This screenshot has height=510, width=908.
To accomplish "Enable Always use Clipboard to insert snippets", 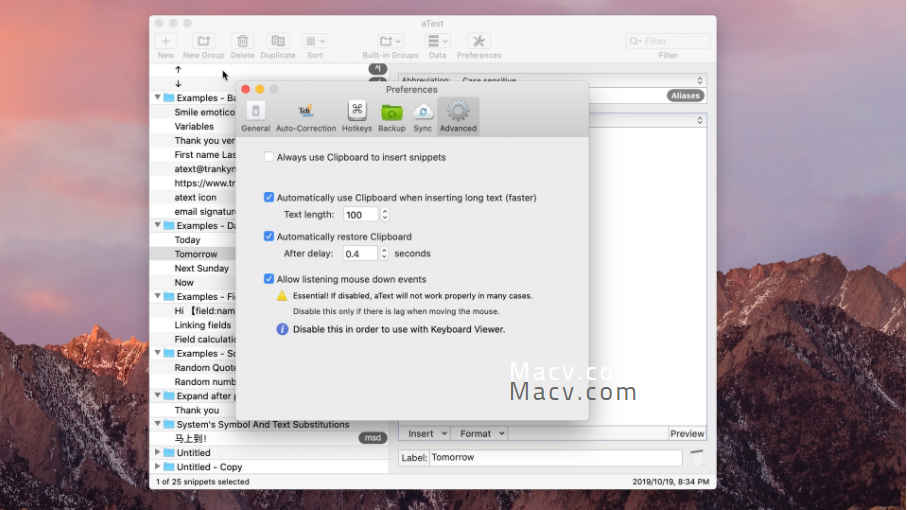I will point(269,157).
